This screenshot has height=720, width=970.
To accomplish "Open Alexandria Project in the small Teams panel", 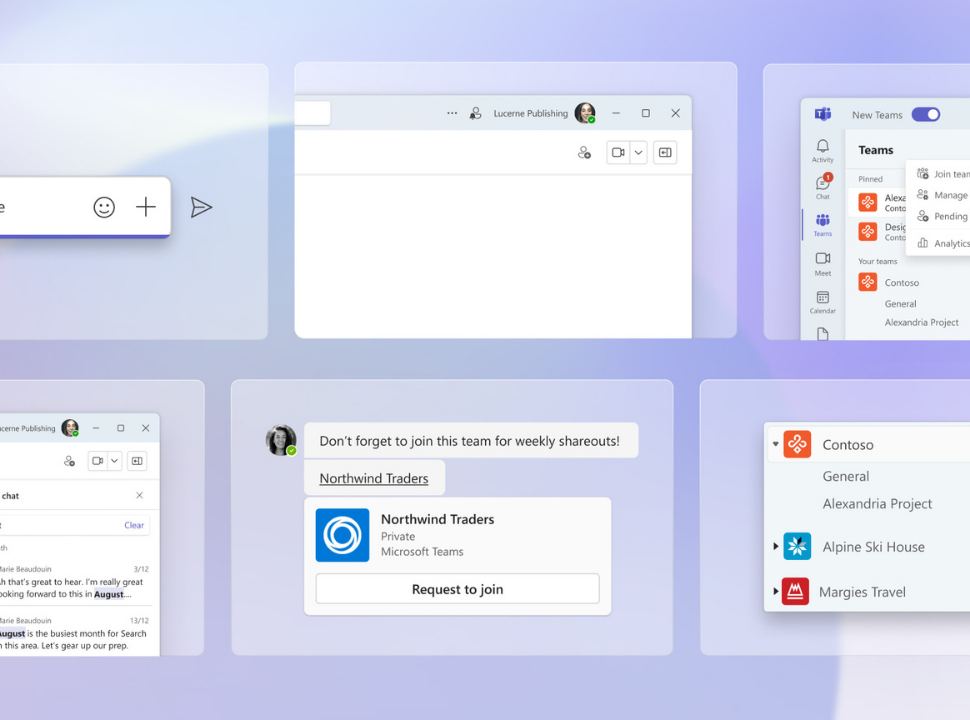I will [922, 322].
